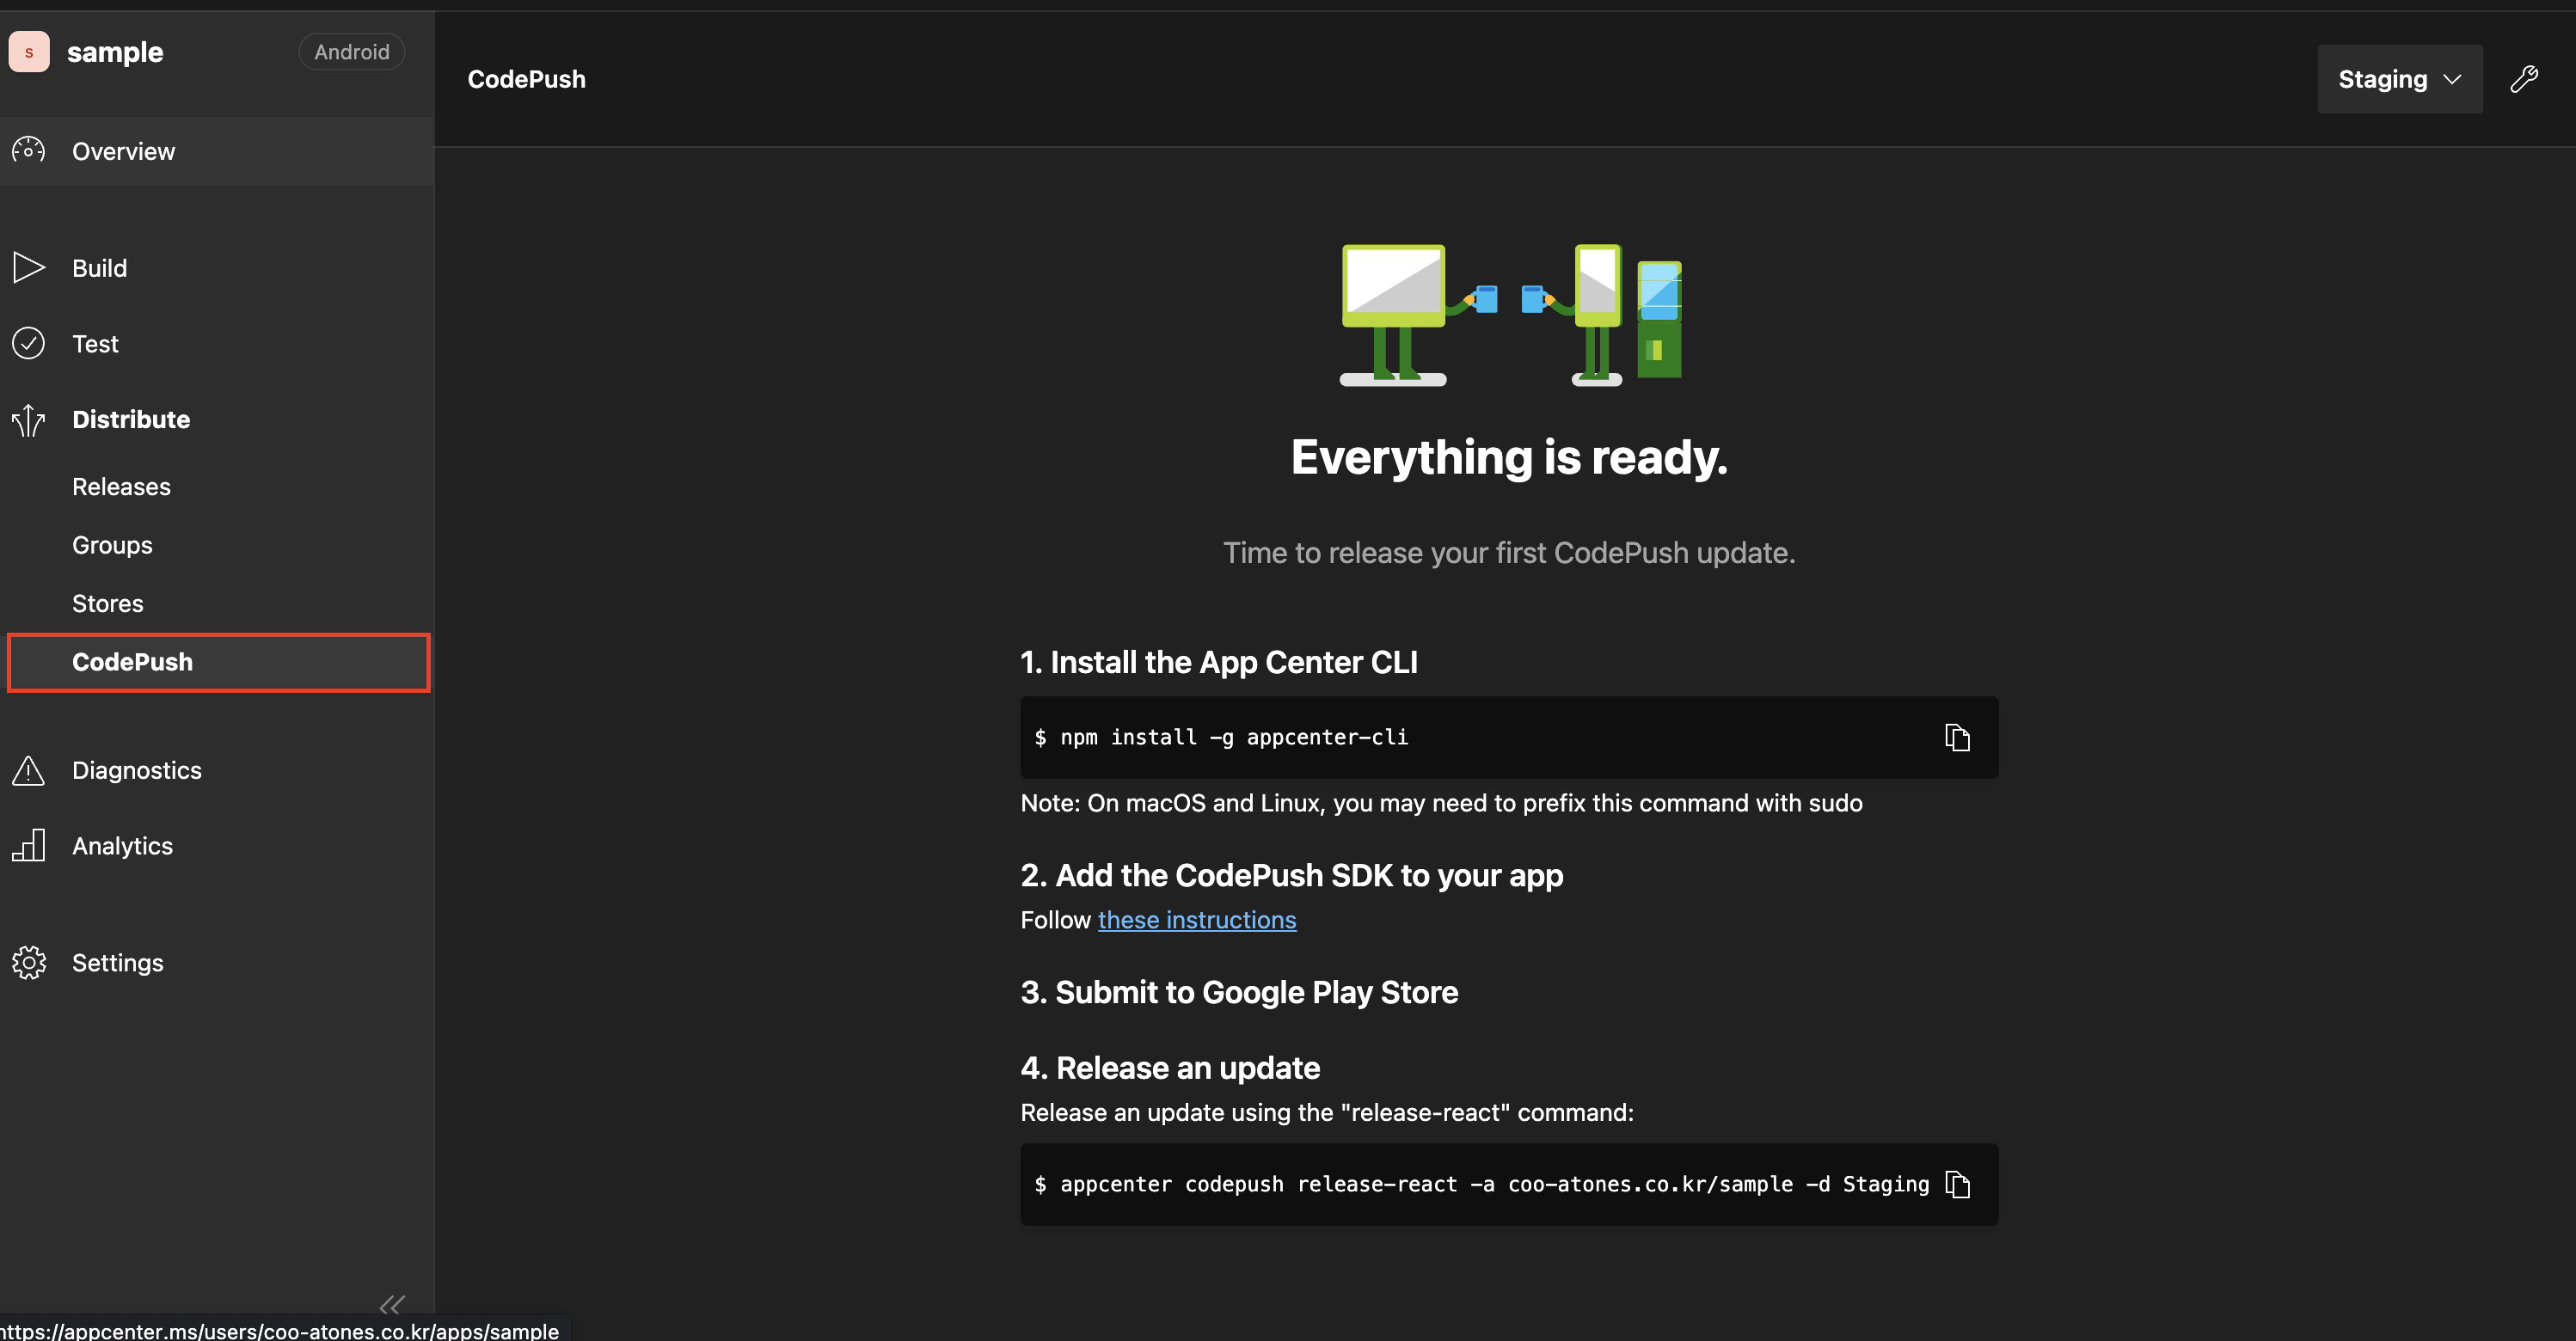2576x1341 pixels.
Task: Click the Android platform badge
Action: (351, 52)
